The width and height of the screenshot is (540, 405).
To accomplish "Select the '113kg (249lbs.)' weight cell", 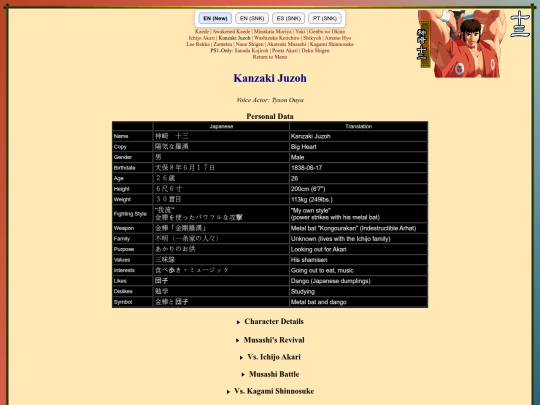I will coord(358,199).
